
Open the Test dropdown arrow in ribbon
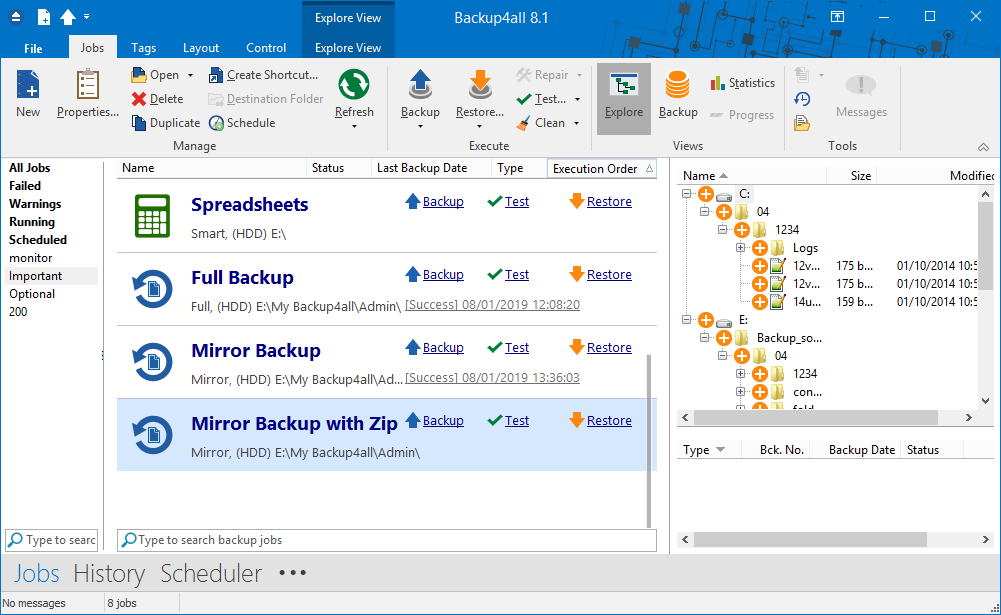coord(578,99)
